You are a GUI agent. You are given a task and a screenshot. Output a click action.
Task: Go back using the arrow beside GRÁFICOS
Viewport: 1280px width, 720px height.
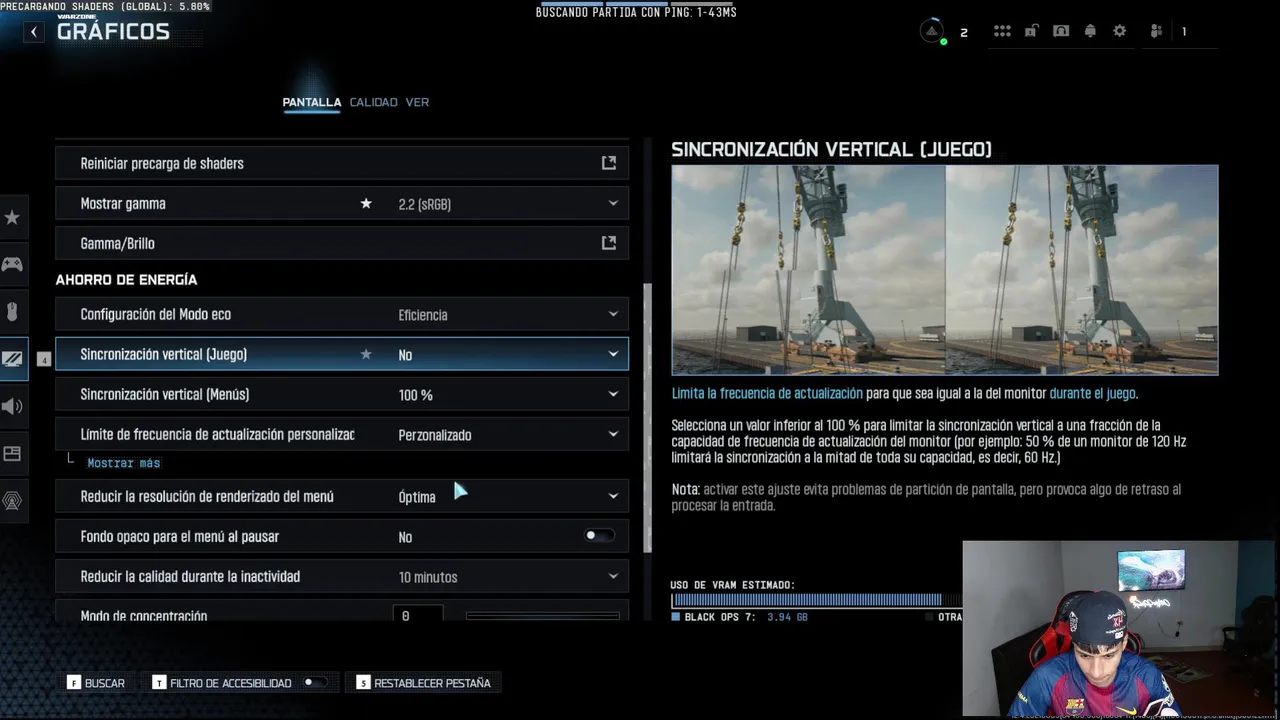pos(34,32)
